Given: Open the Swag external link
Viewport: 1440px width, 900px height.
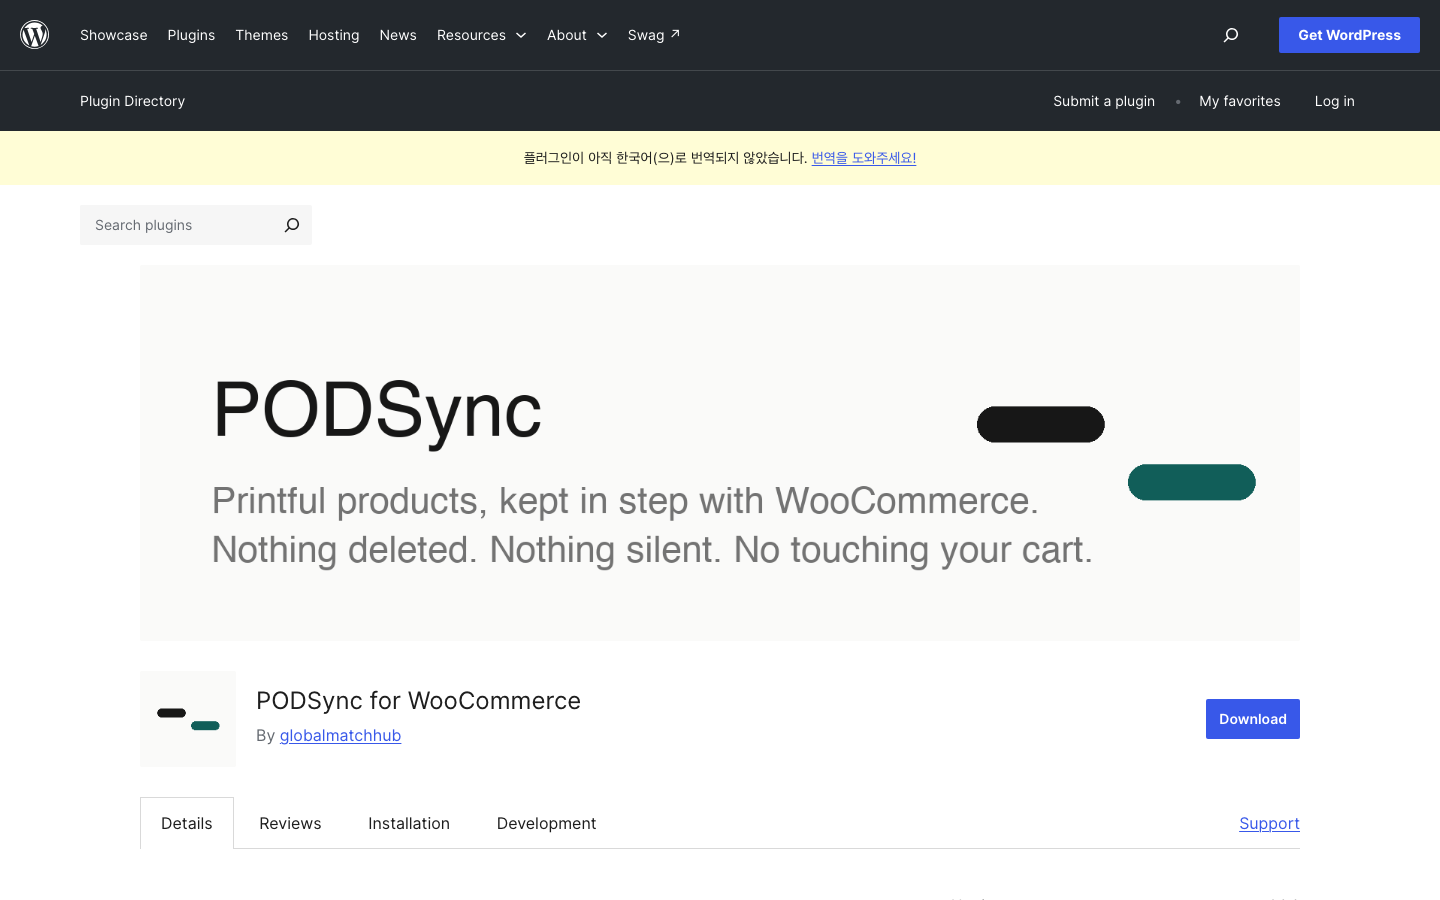Looking at the screenshot, I should (x=654, y=35).
